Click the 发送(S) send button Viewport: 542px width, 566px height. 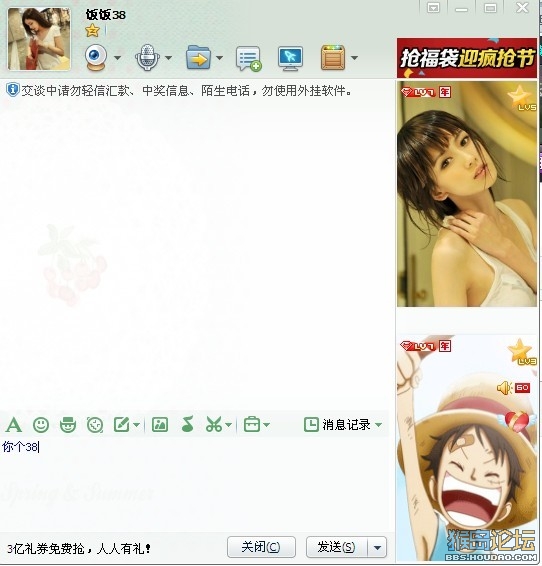[337, 547]
